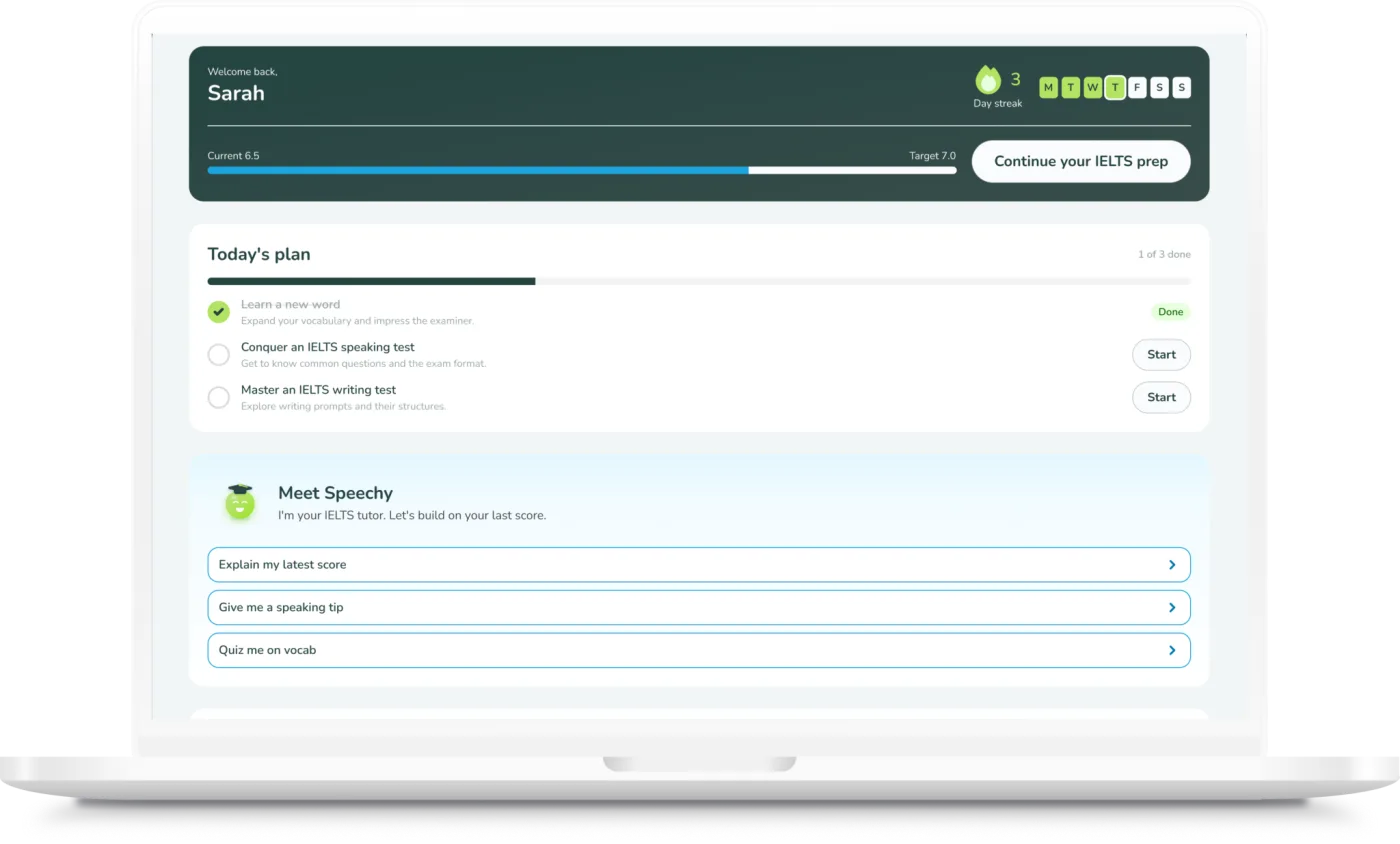The image size is (1400, 844).
Task: Choose Give me a speaking tip prompt
Action: (699, 607)
